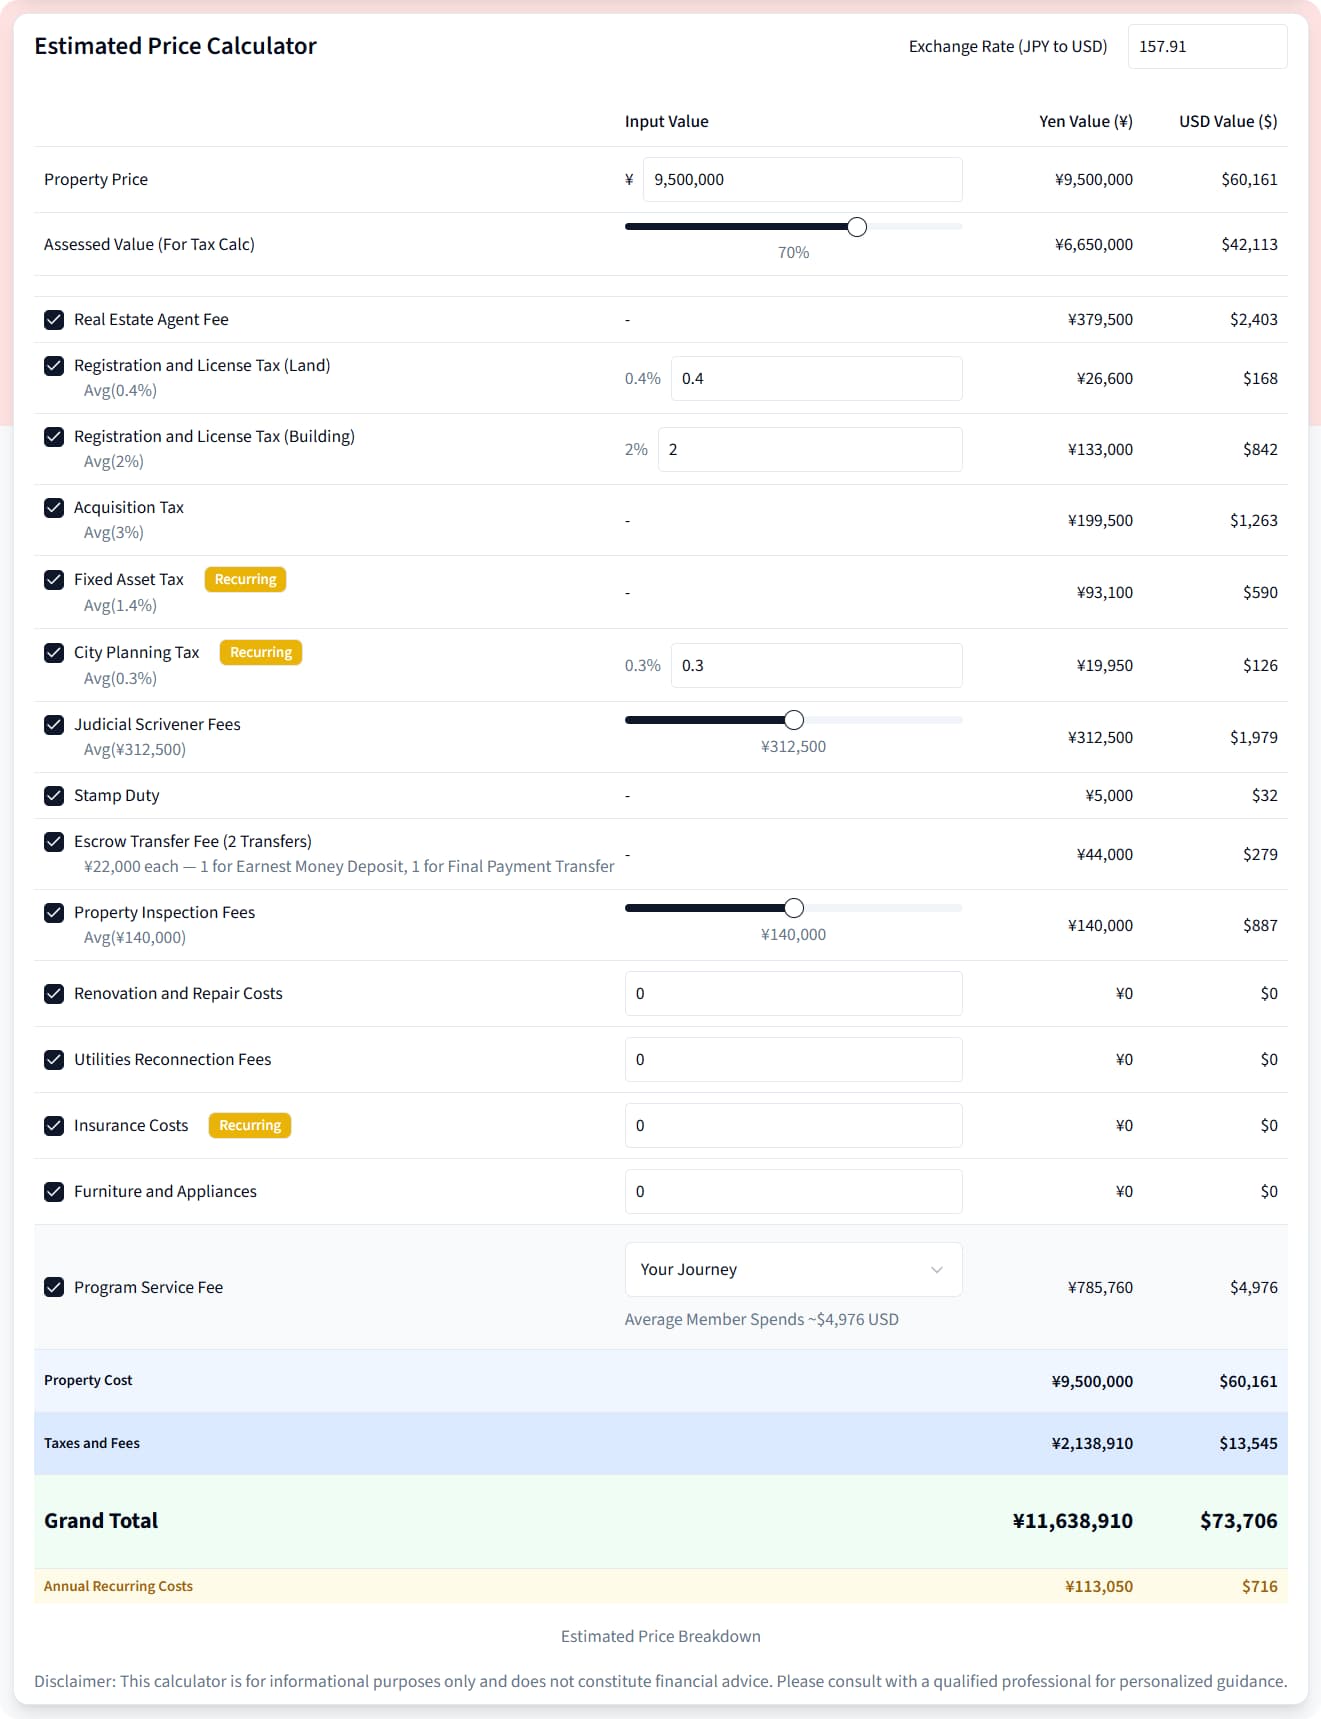Open the Your Journey dropdown
This screenshot has height=1719, width=1321.
(x=792, y=1270)
